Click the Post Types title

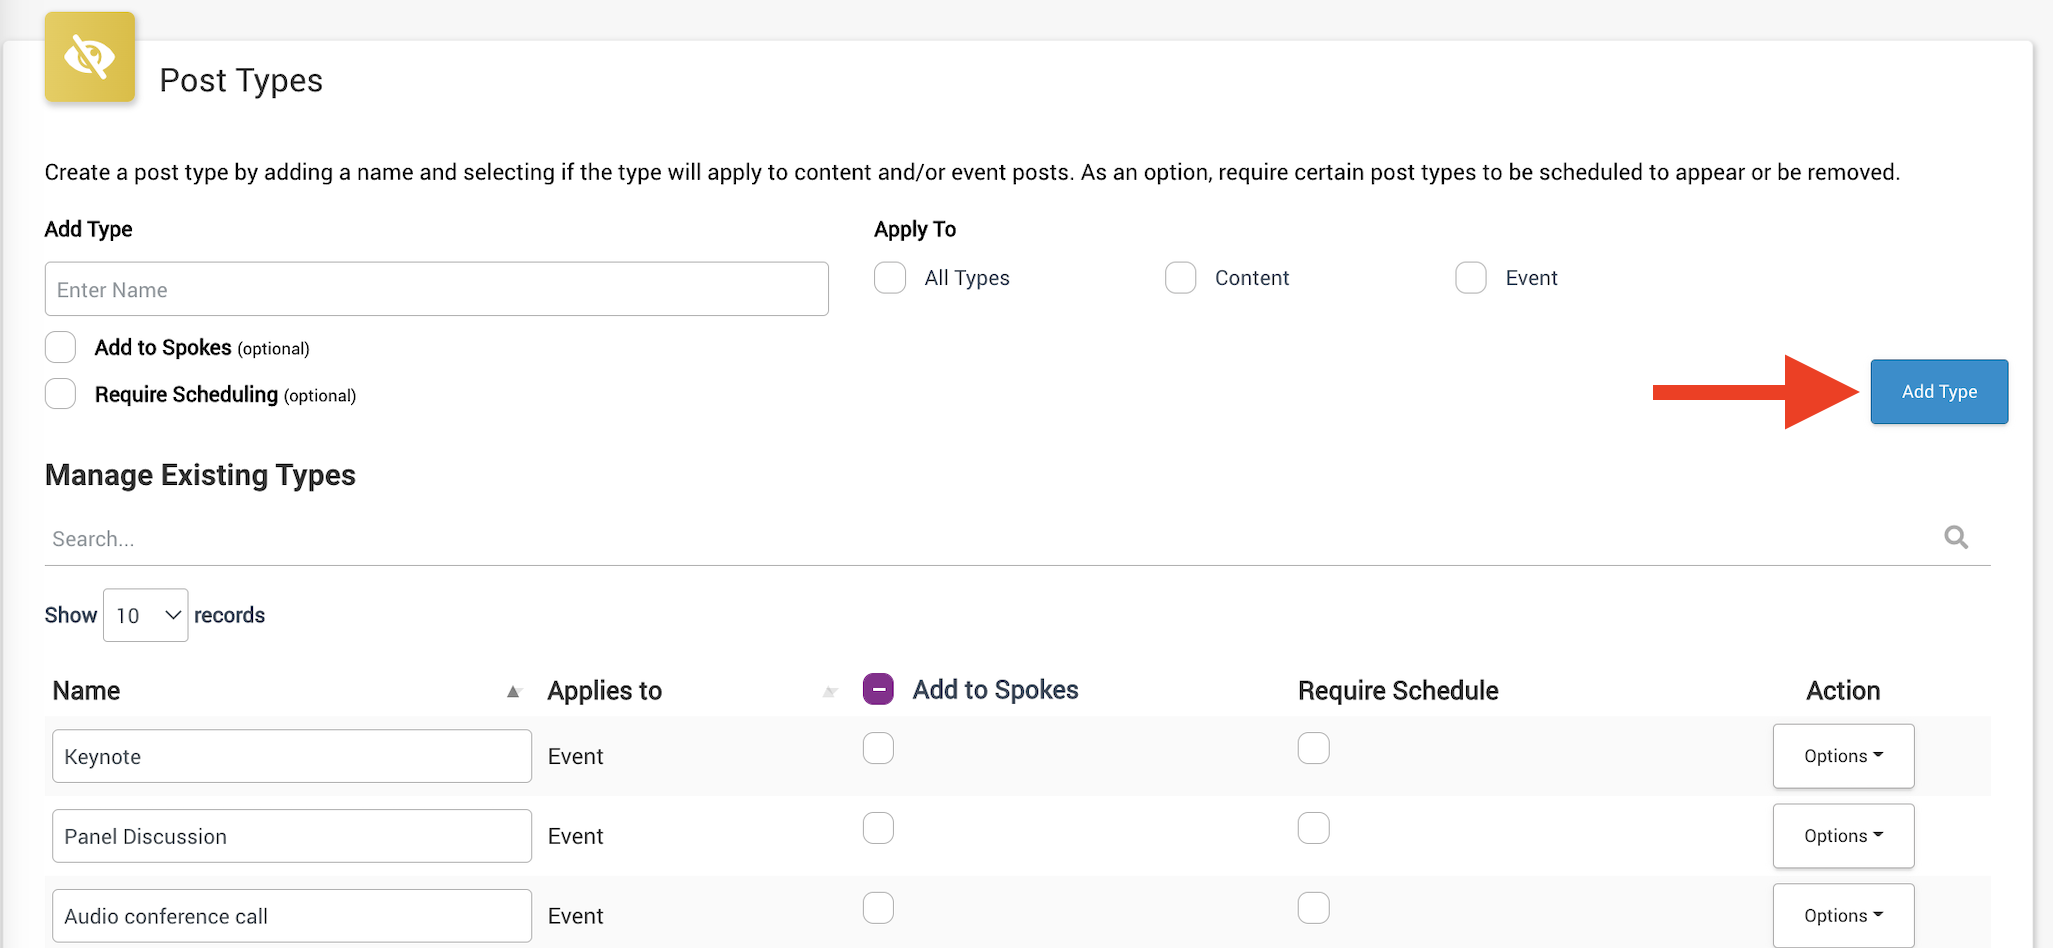coord(241,80)
